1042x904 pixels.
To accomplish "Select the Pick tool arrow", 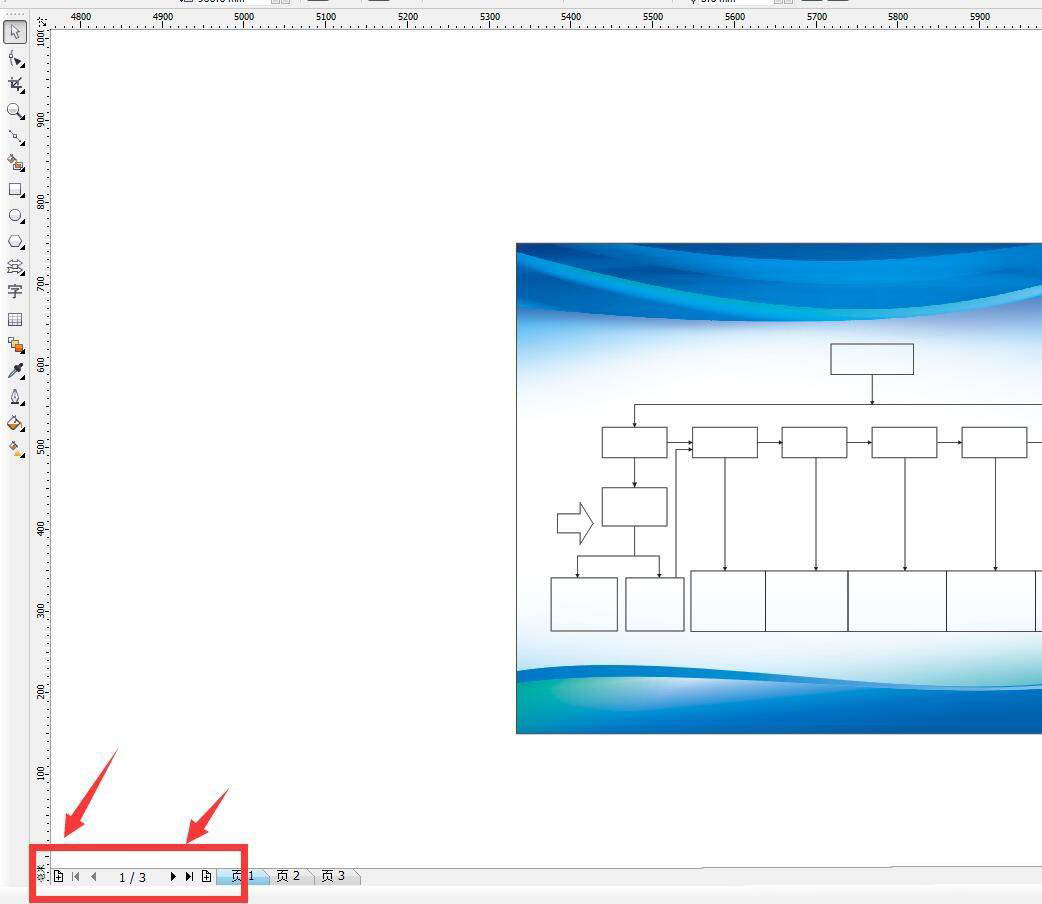I will point(15,33).
